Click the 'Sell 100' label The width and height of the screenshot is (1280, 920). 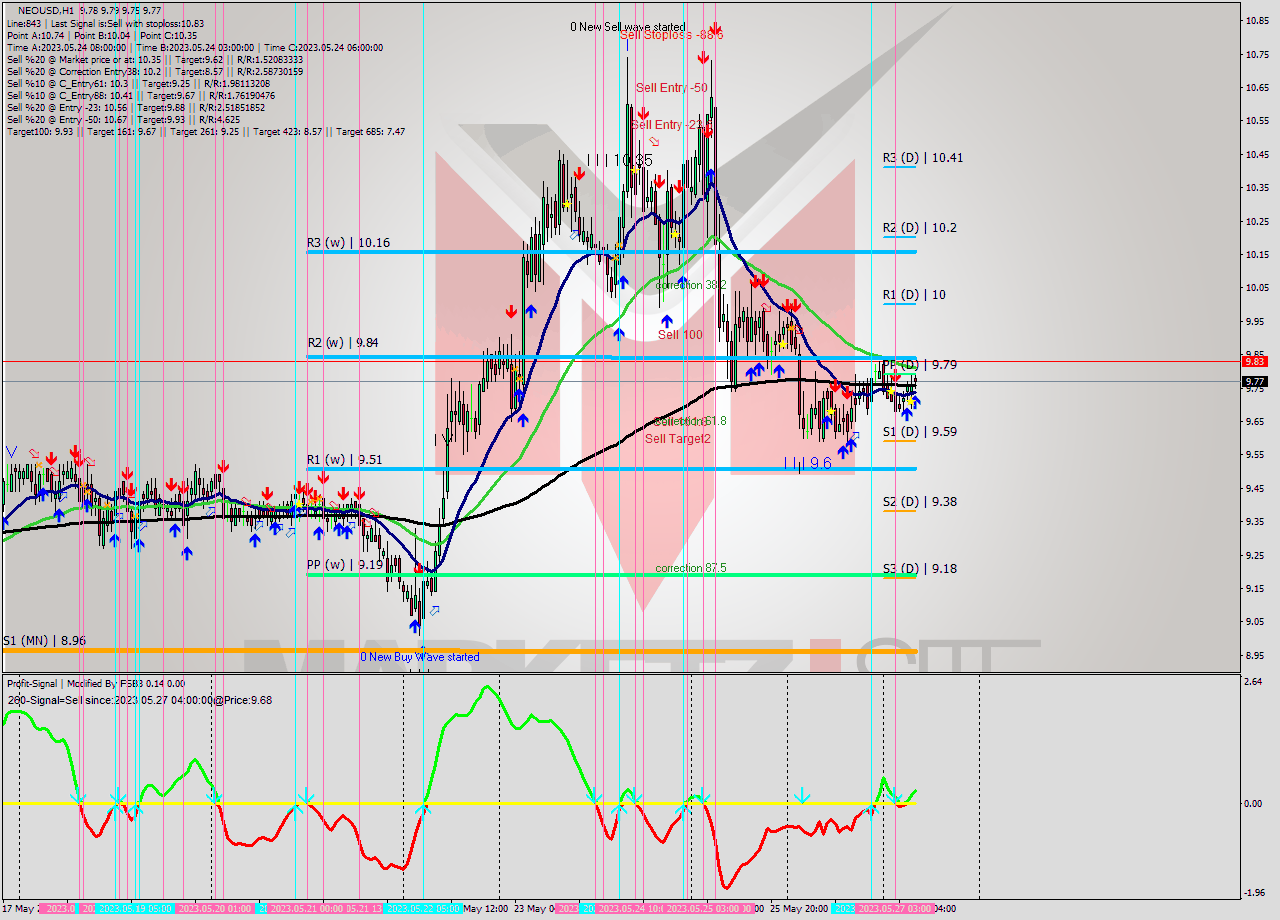point(680,335)
